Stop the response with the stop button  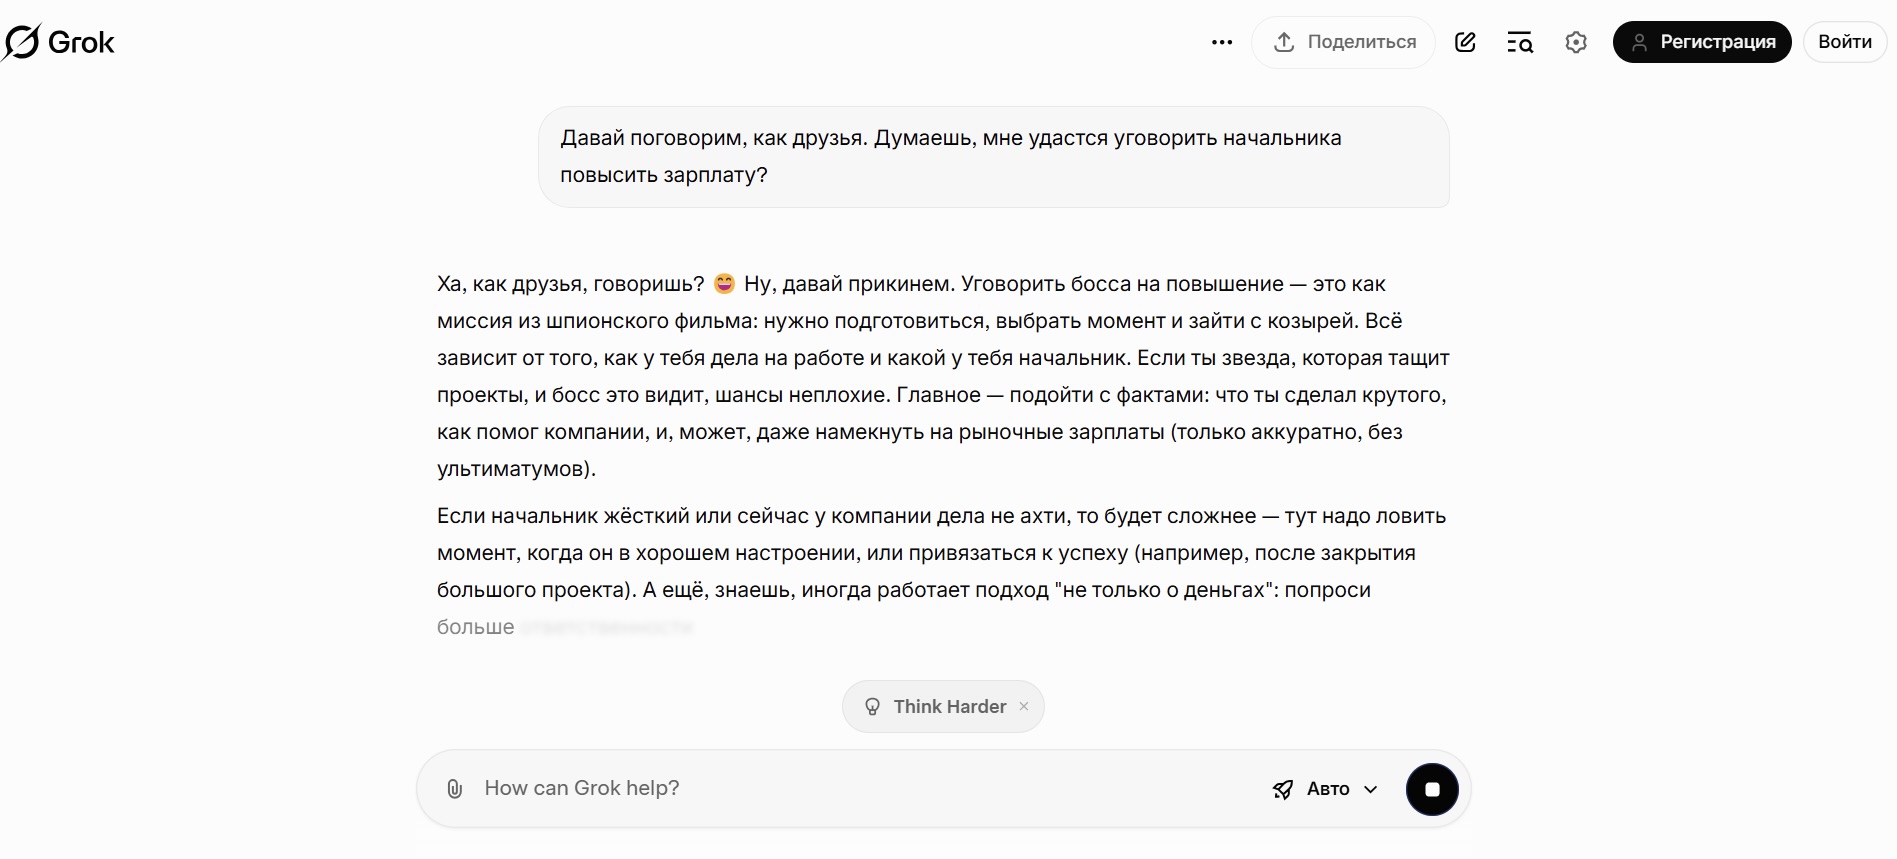coord(1432,789)
